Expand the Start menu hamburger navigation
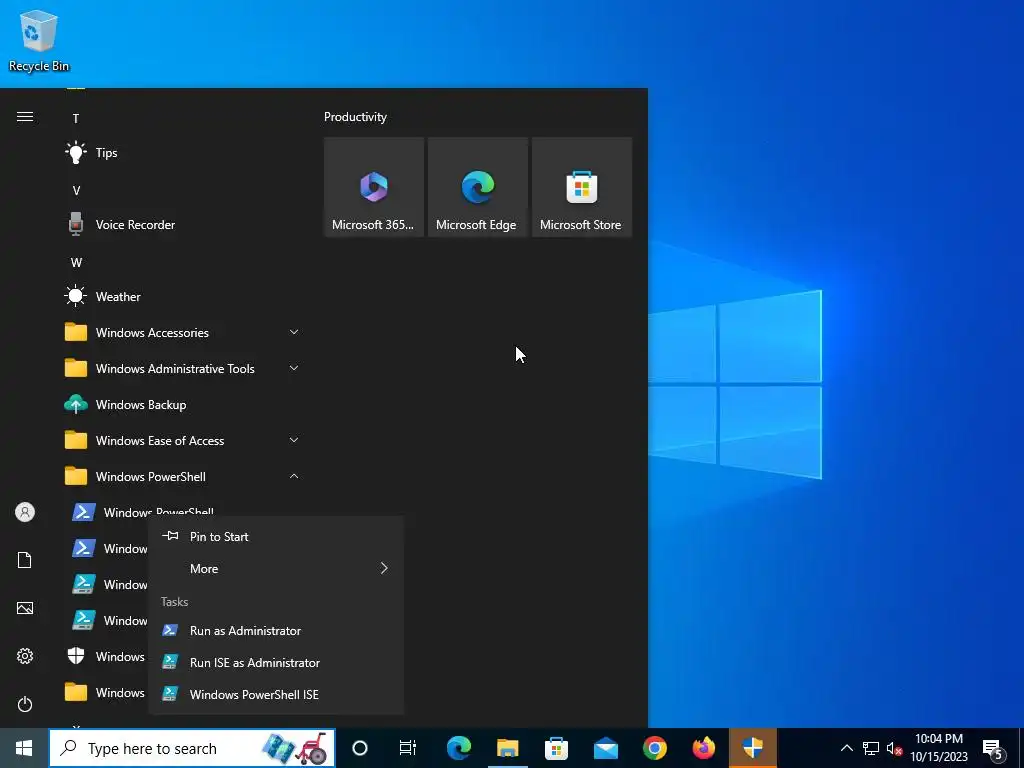1024x768 pixels. click(25, 117)
